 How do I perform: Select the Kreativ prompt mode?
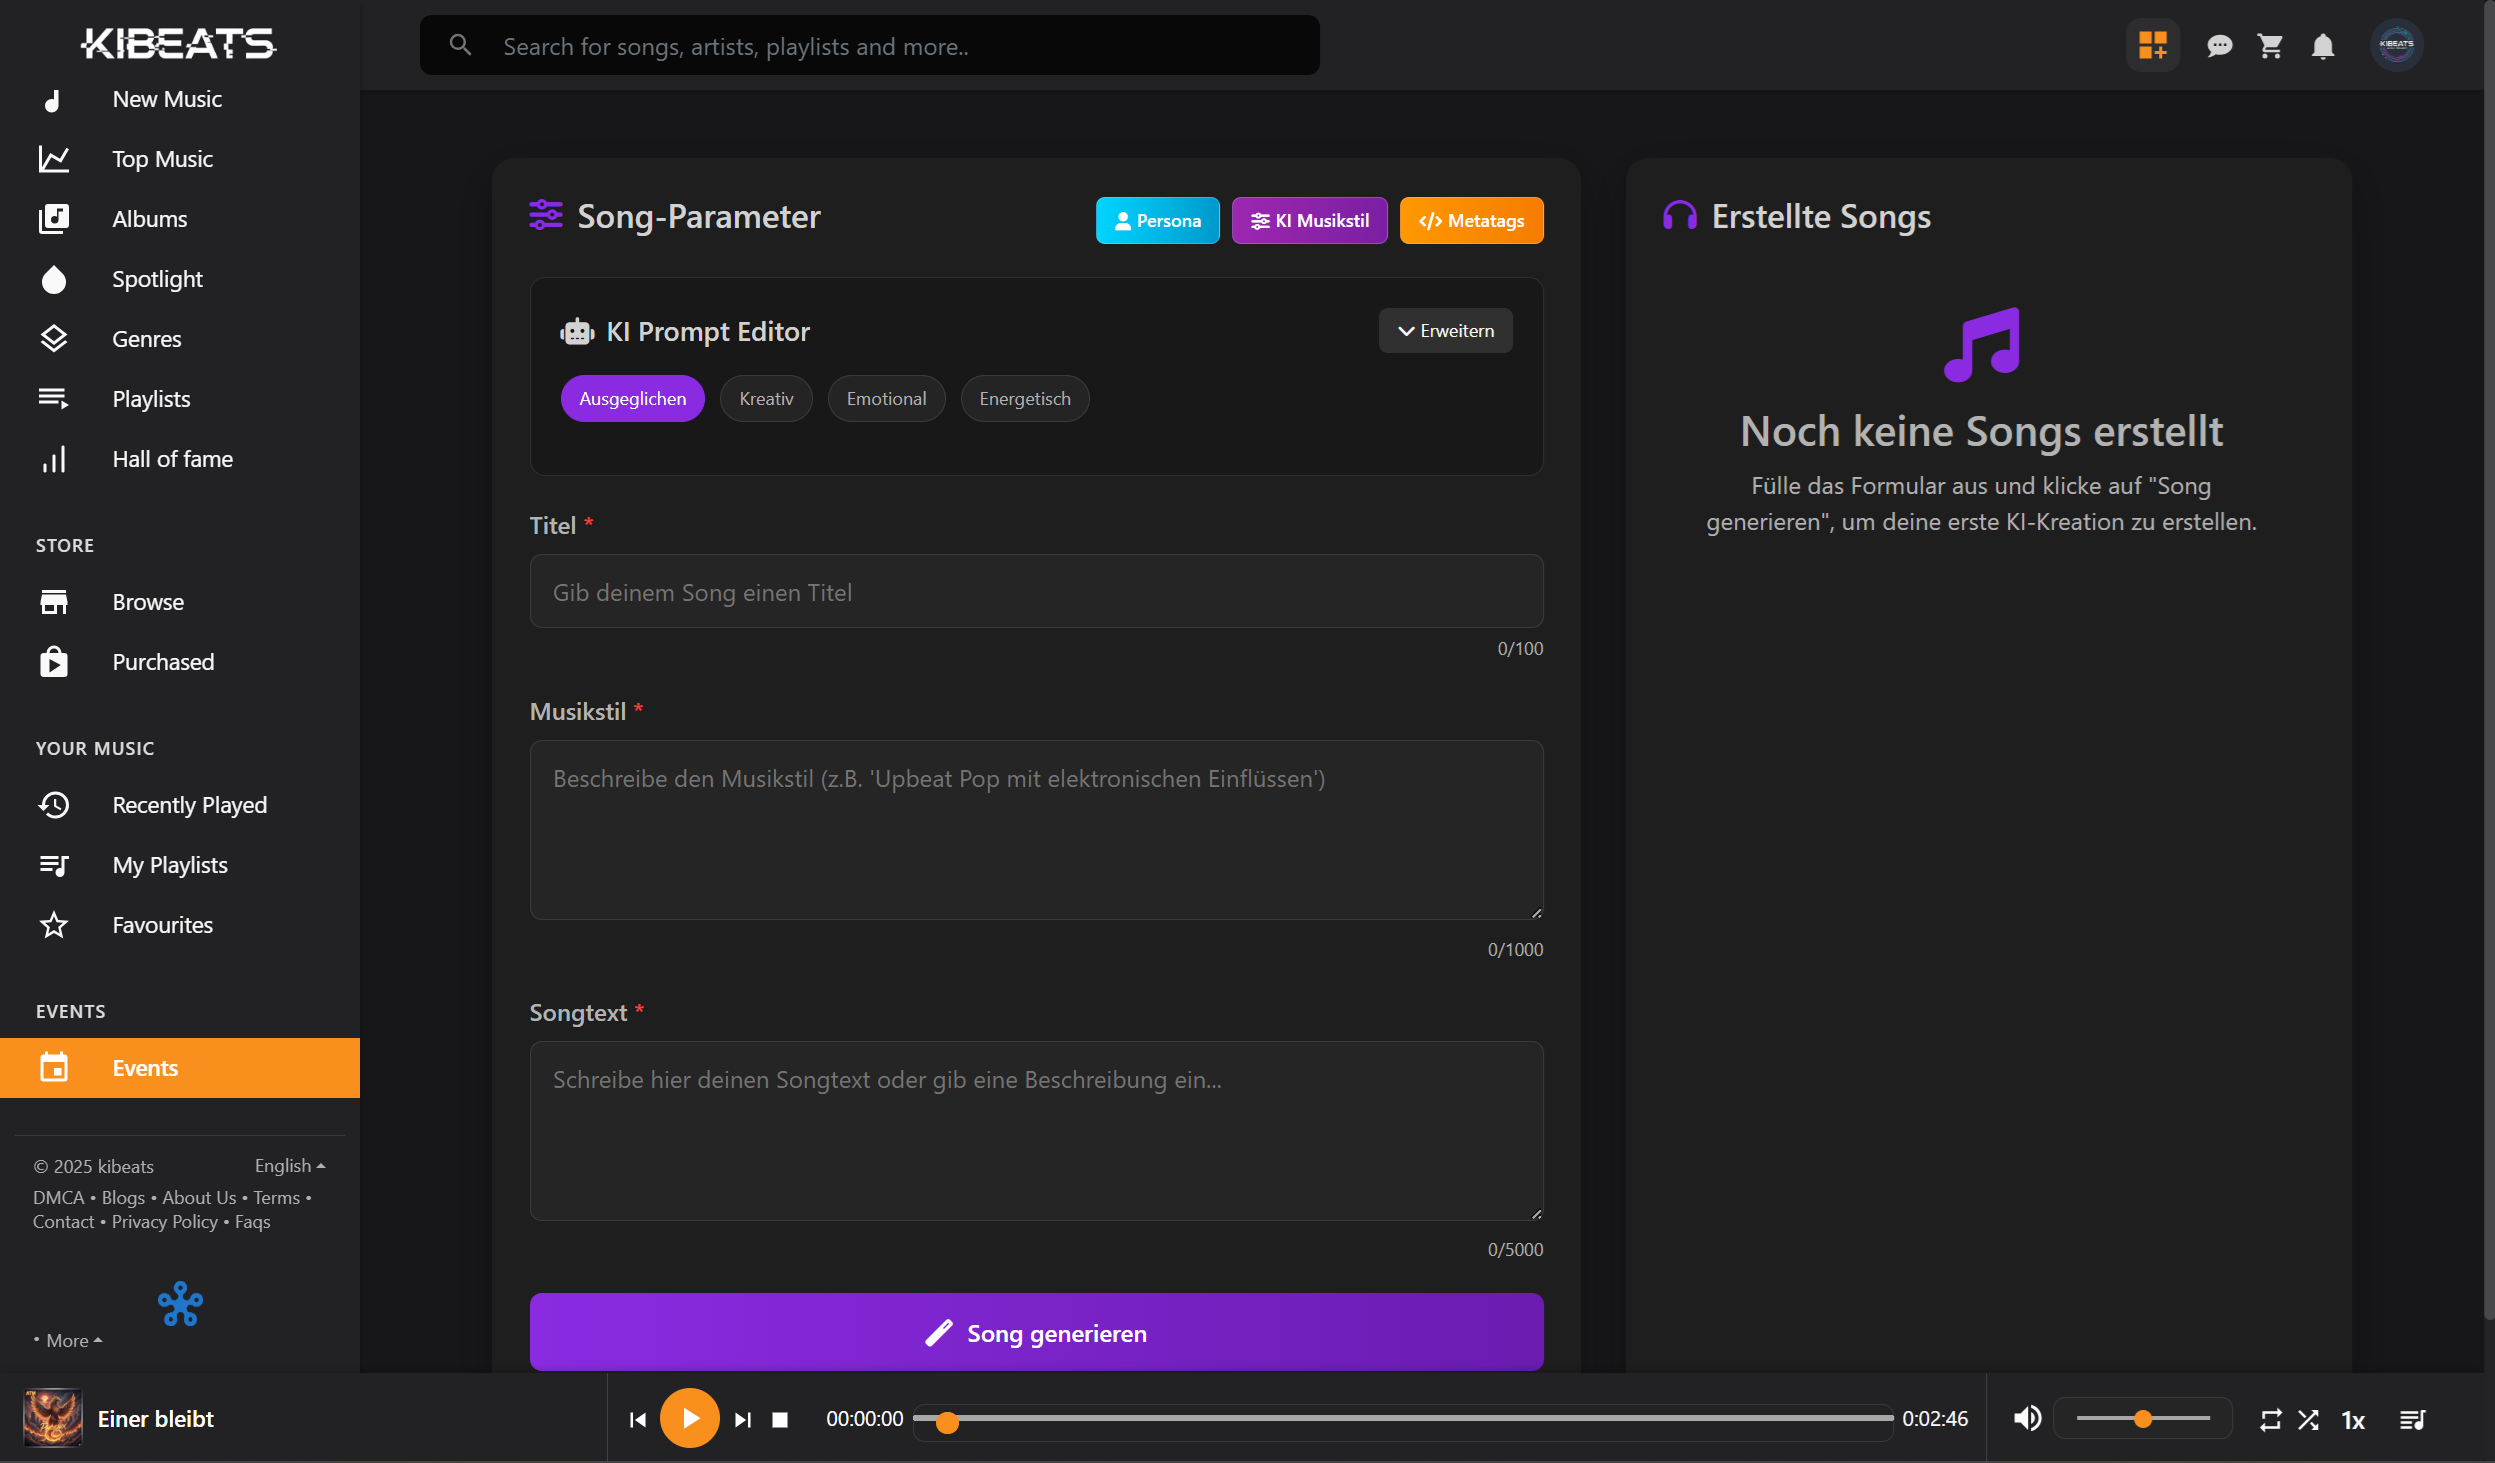(765, 399)
